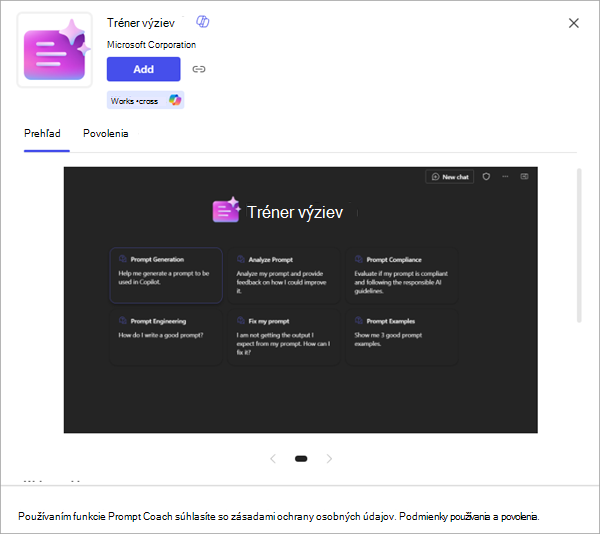Click the Tréner výziev app logo icon
600x534 pixels.
click(x=55, y=50)
